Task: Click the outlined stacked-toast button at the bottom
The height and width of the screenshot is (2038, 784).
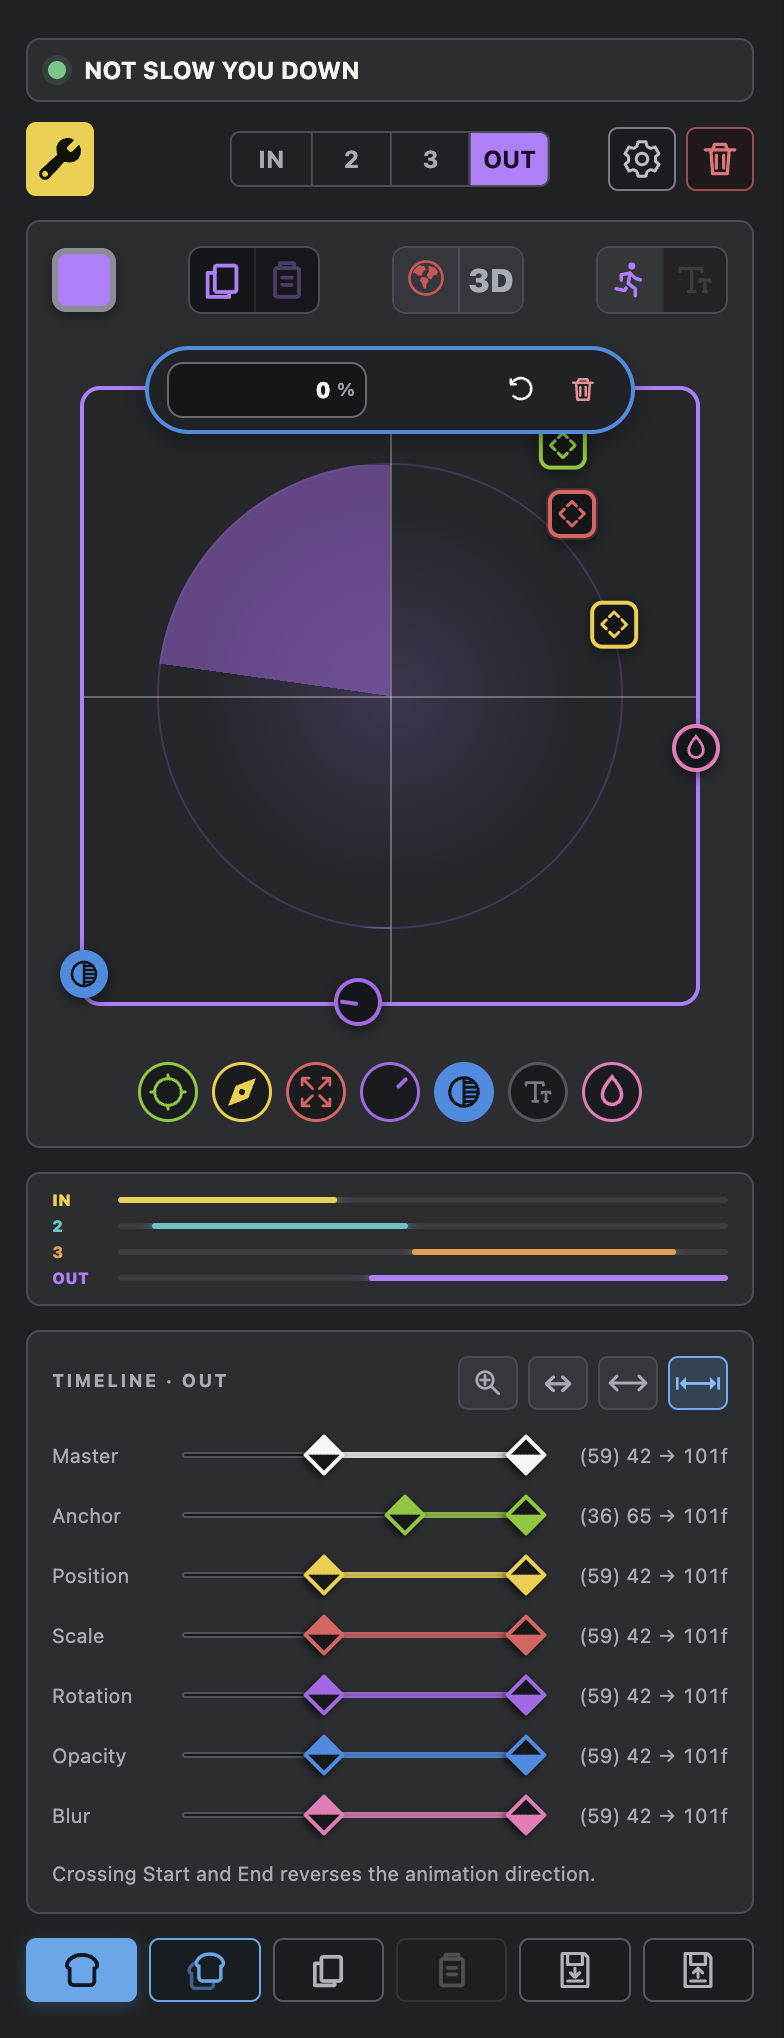Action: pos(205,1970)
